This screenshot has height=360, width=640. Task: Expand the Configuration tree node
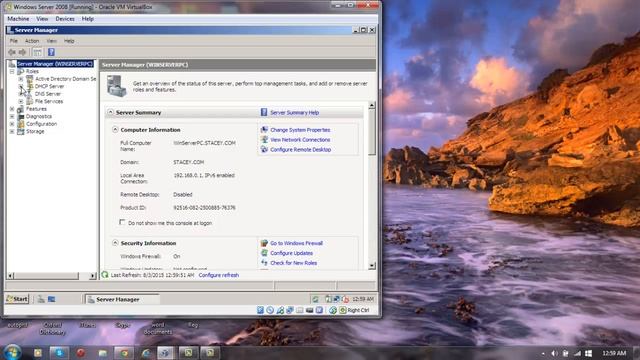(12, 124)
